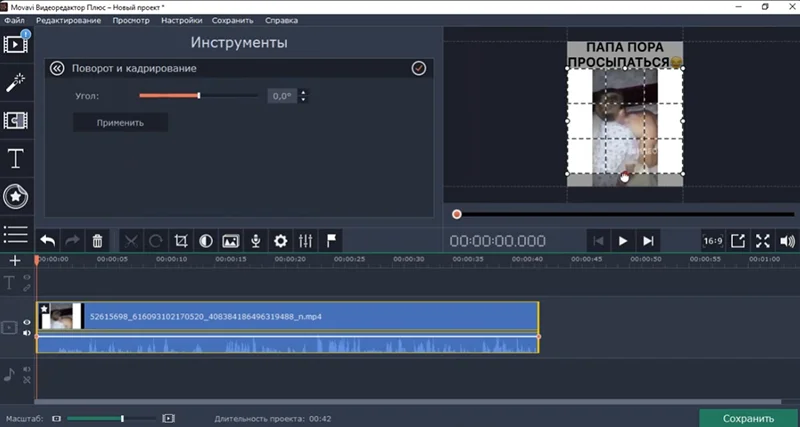
Task: Add a marker with flag icon
Action: [331, 241]
